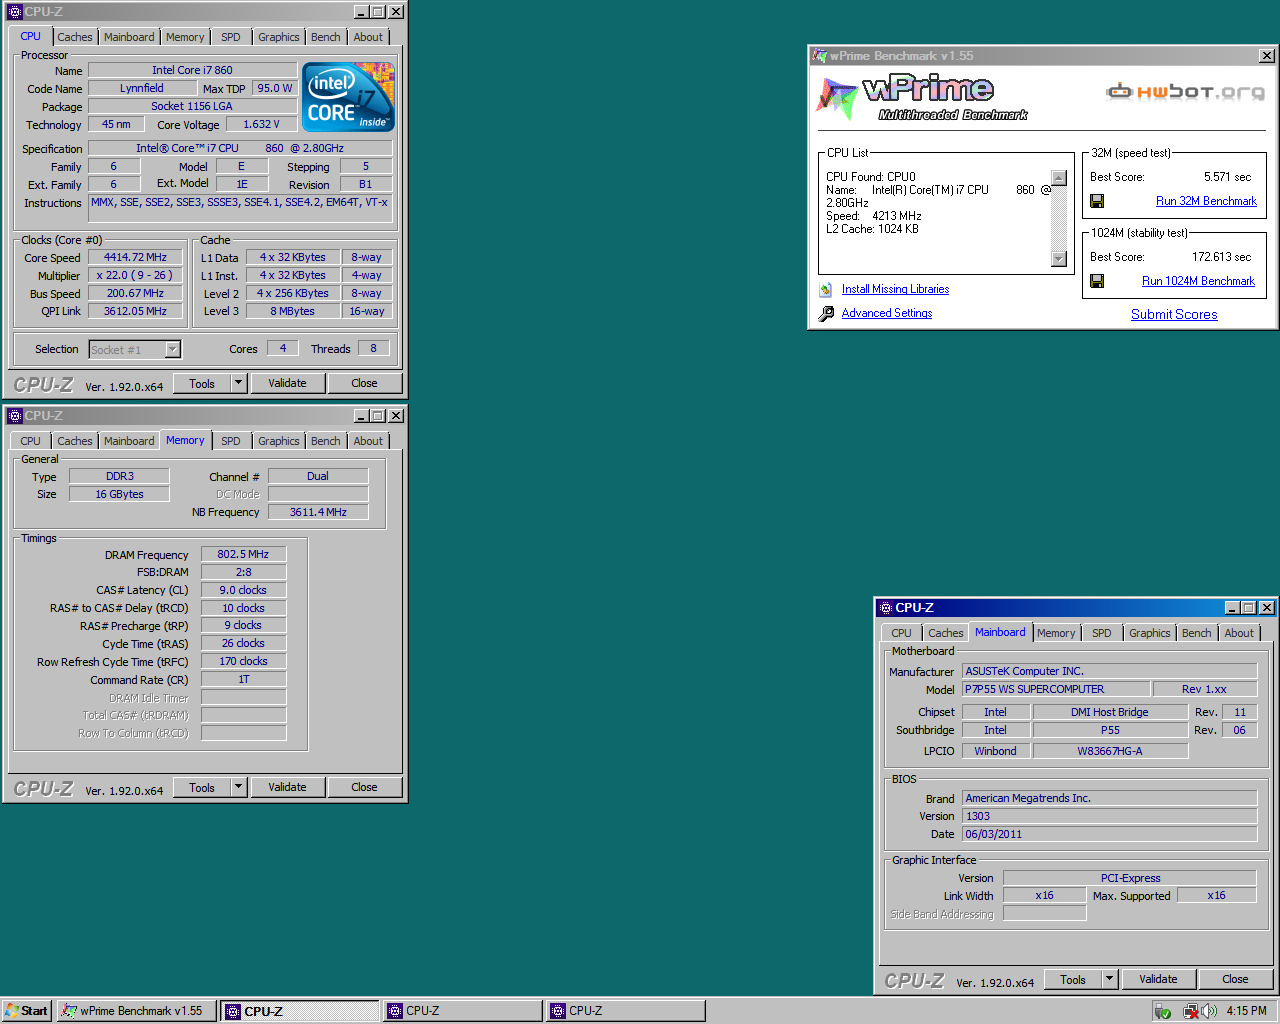
Task: Open Tools dropdown arrow in Mainboard CPU-Z window
Action: [x=1109, y=979]
